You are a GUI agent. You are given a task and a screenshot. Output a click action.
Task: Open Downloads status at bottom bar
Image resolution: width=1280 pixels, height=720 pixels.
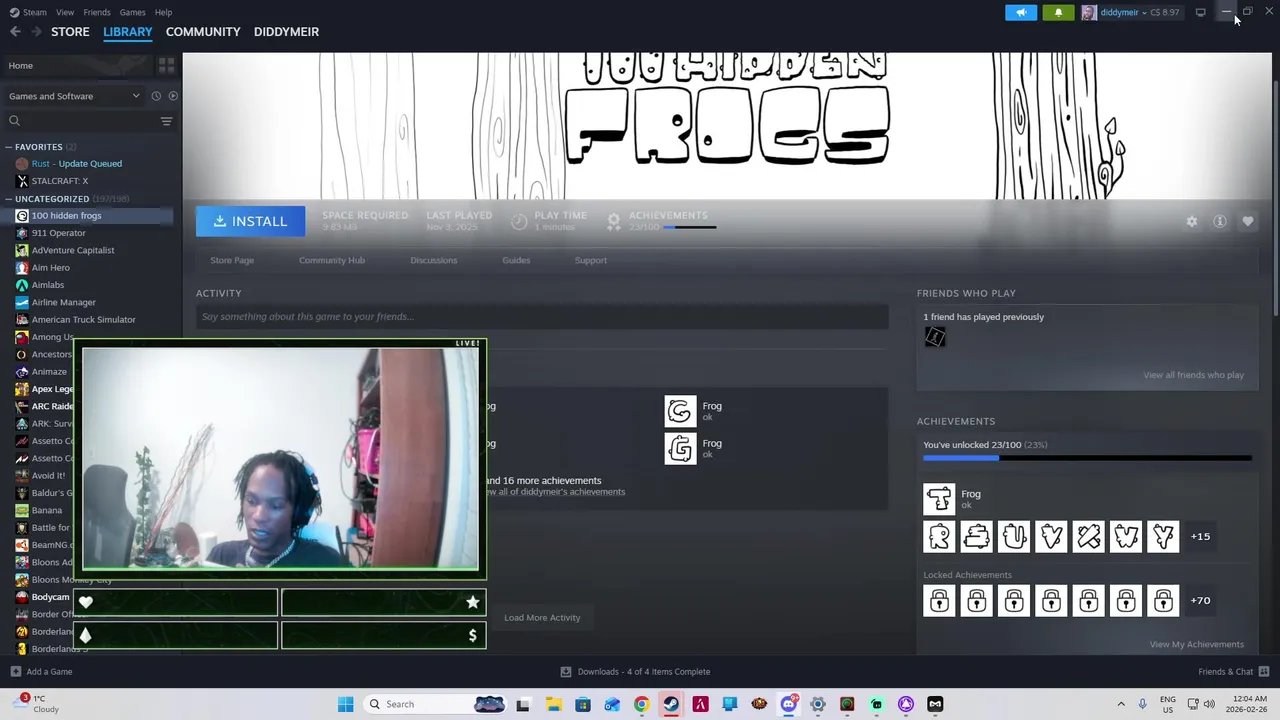pyautogui.click(x=635, y=672)
